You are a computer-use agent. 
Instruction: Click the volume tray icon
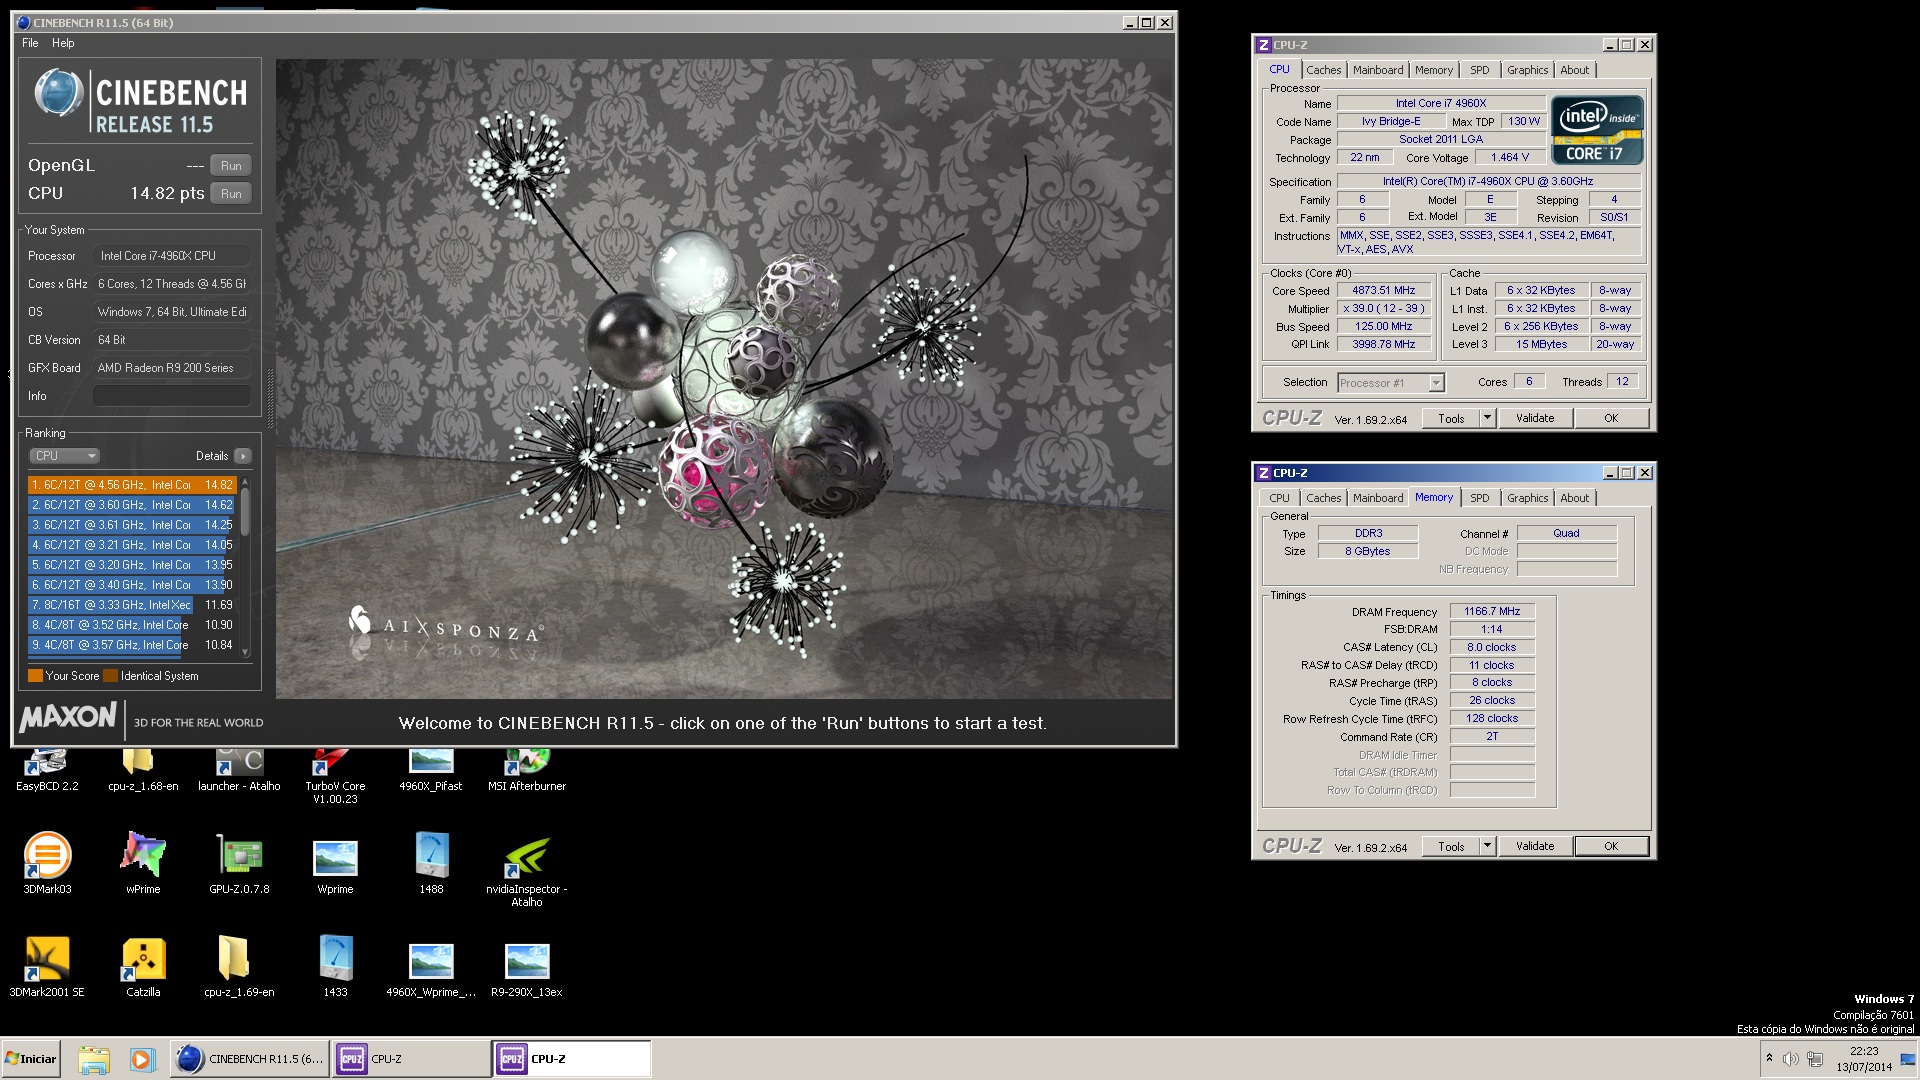[1790, 1058]
